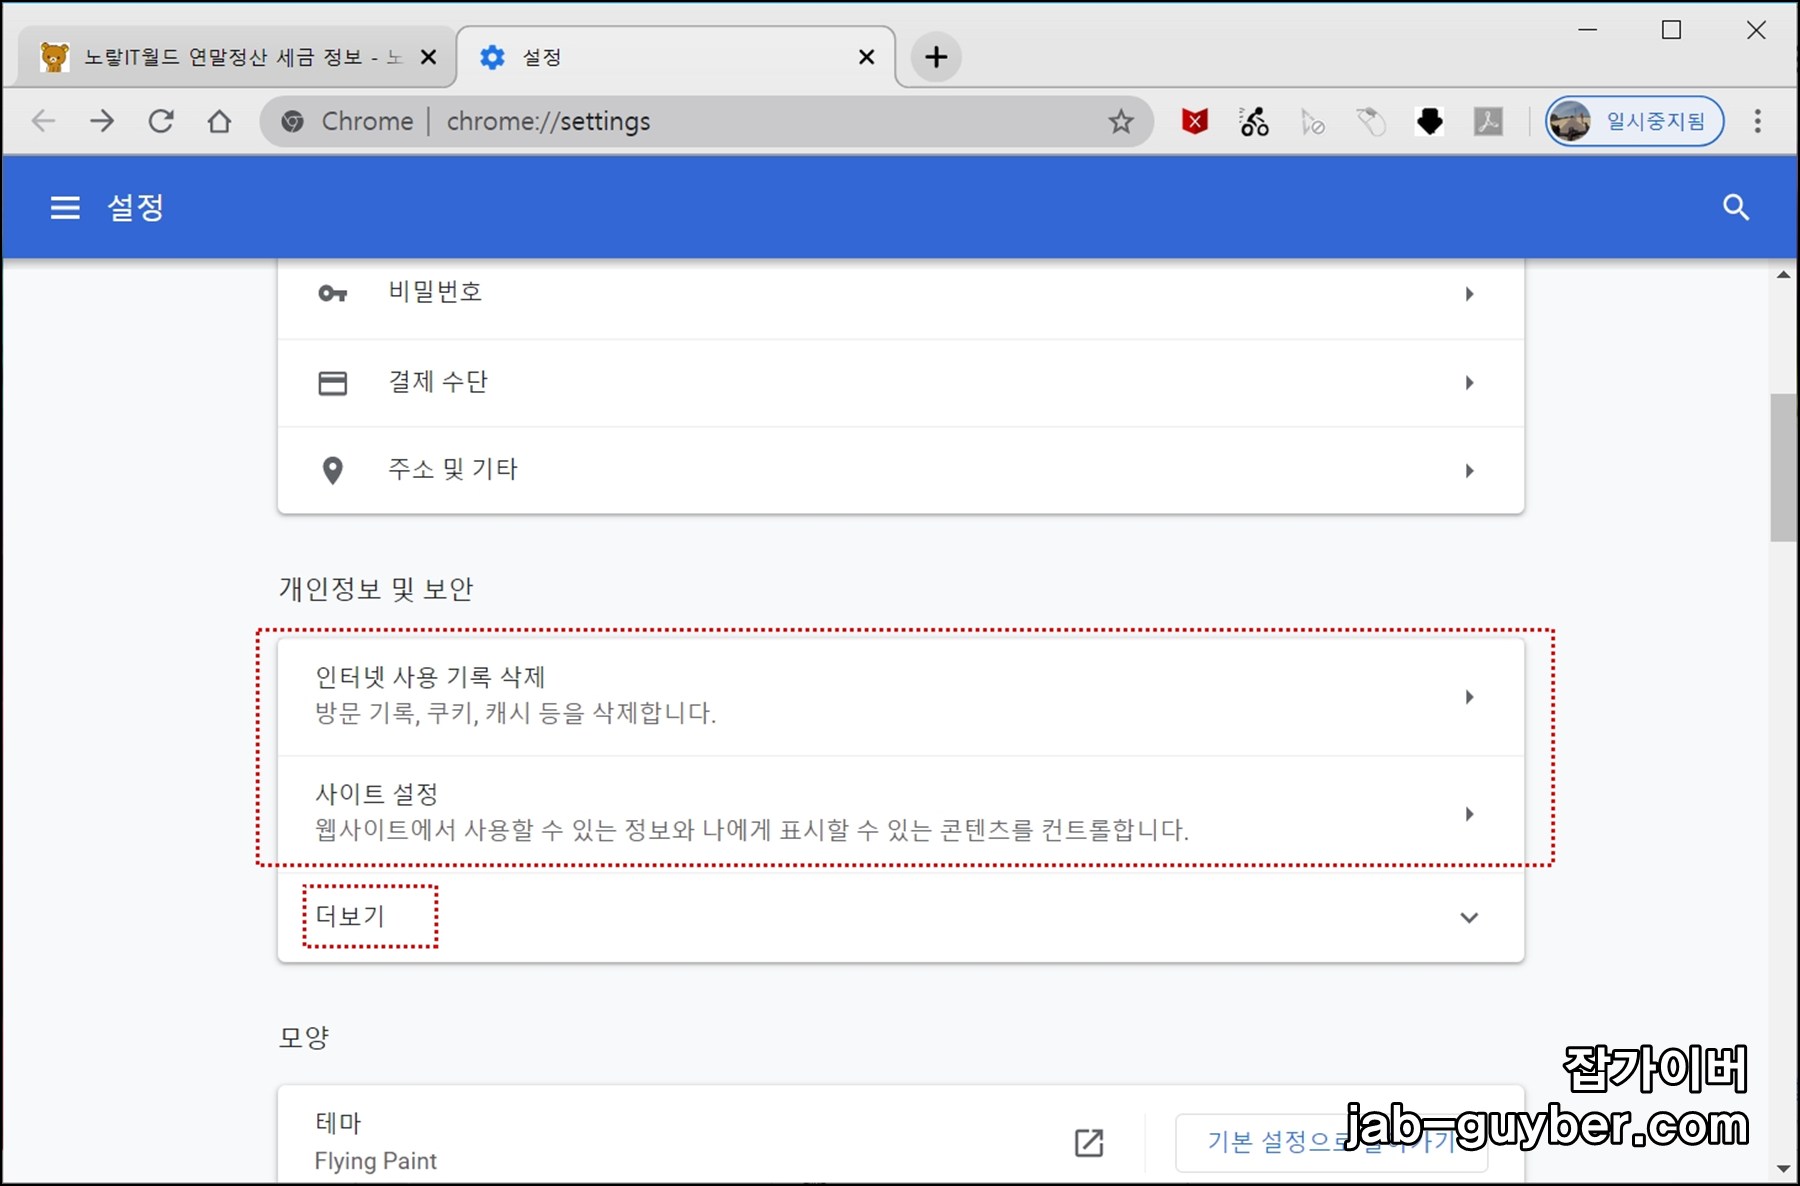Click the bicycle rider extension icon
This screenshot has height=1186, width=1800.
tap(1253, 121)
